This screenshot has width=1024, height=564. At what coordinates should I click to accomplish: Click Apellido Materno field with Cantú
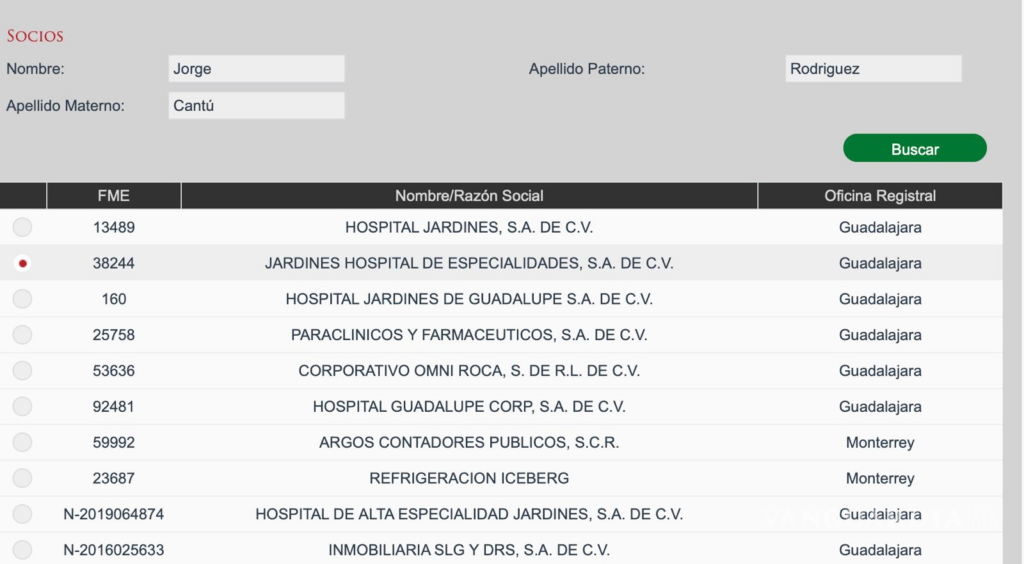(257, 106)
